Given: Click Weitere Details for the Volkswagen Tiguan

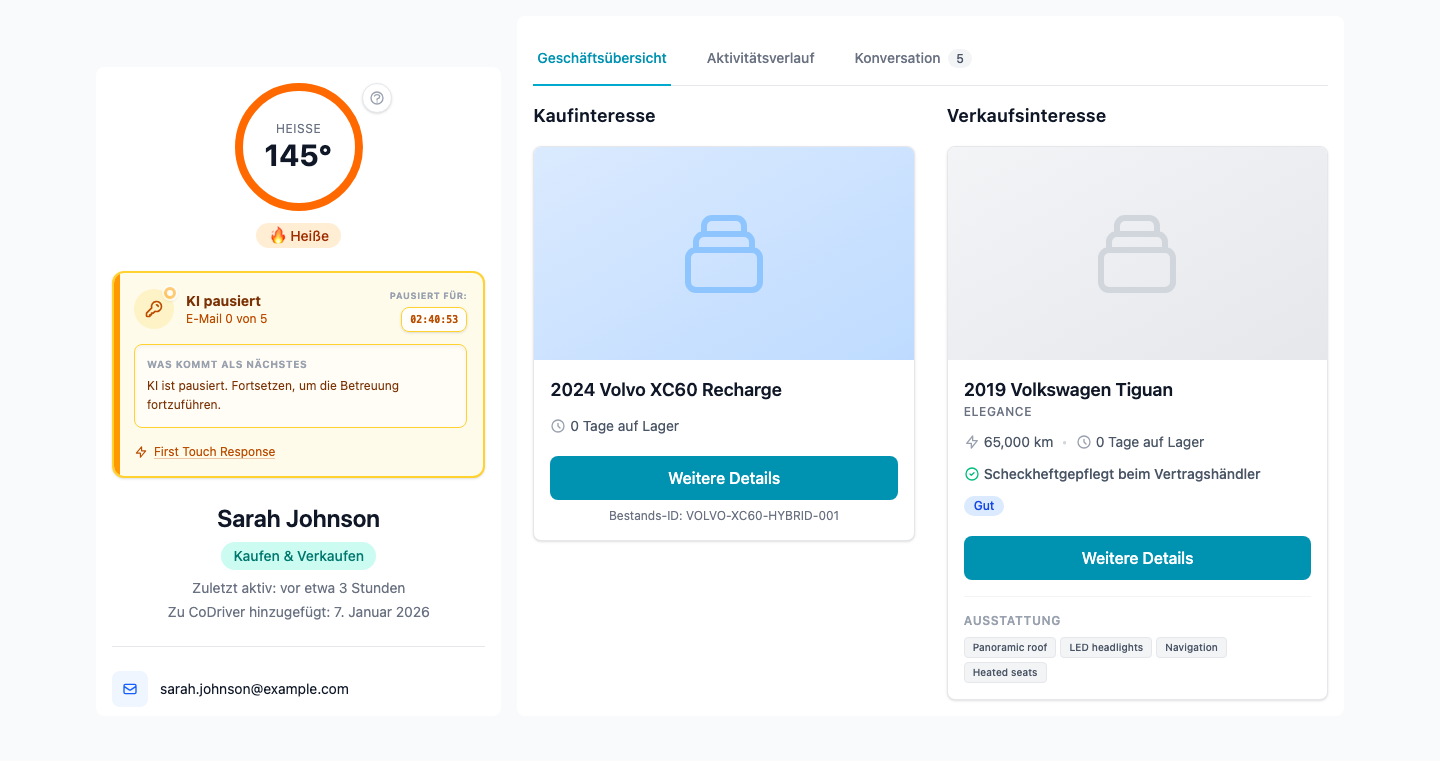Looking at the screenshot, I should (x=1137, y=558).
